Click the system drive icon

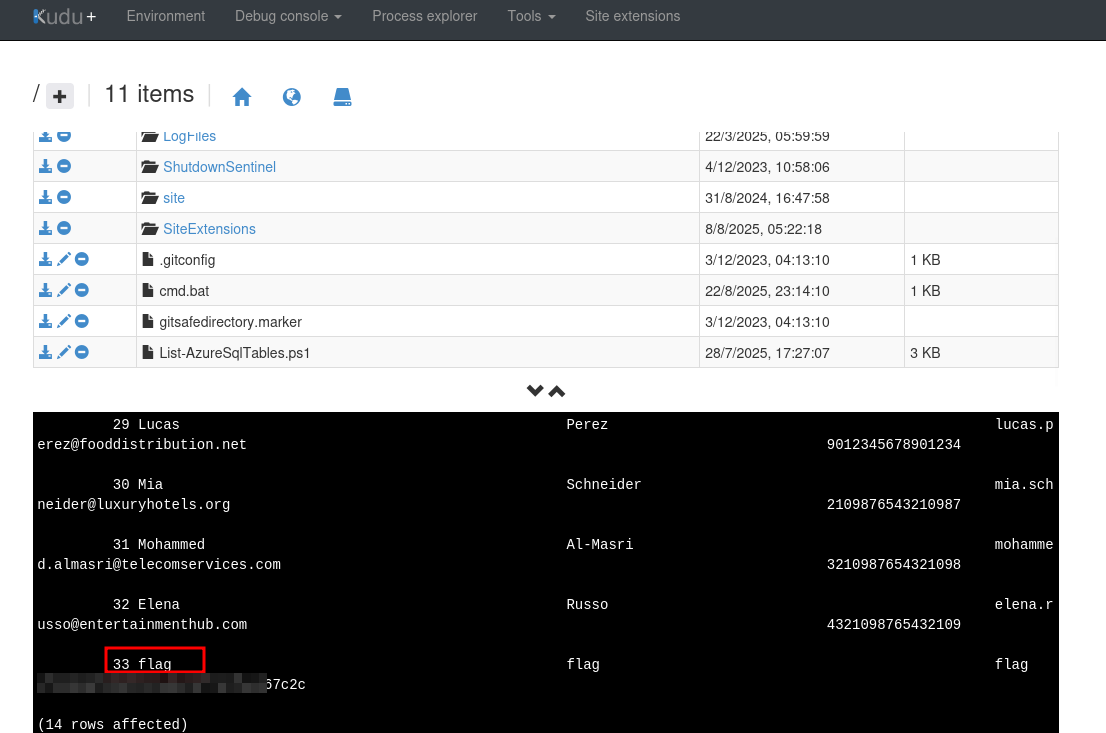pyautogui.click(x=343, y=97)
